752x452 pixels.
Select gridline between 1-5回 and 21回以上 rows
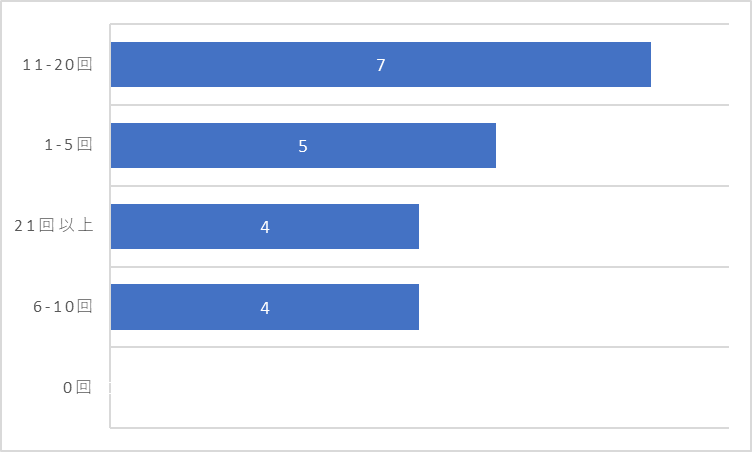420,186
